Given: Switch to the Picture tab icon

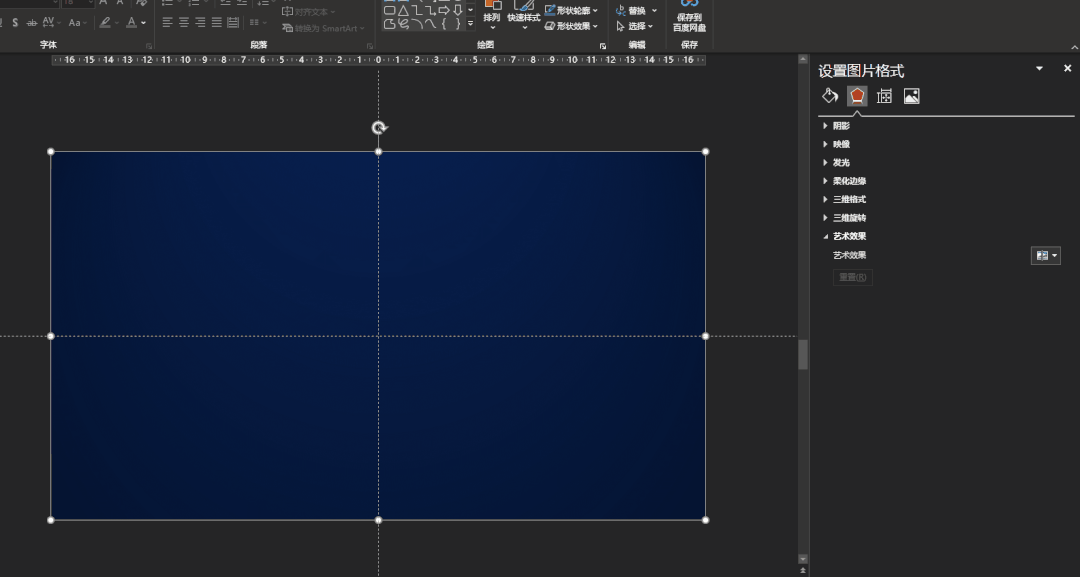Looking at the screenshot, I should point(911,96).
